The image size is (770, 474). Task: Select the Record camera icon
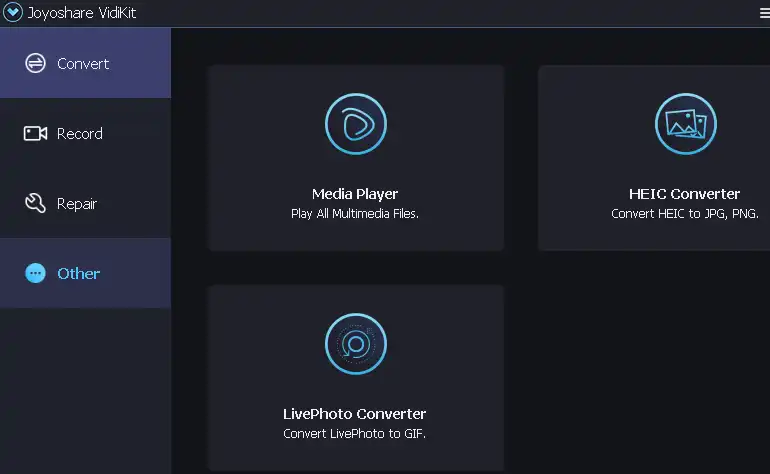[x=35, y=133]
